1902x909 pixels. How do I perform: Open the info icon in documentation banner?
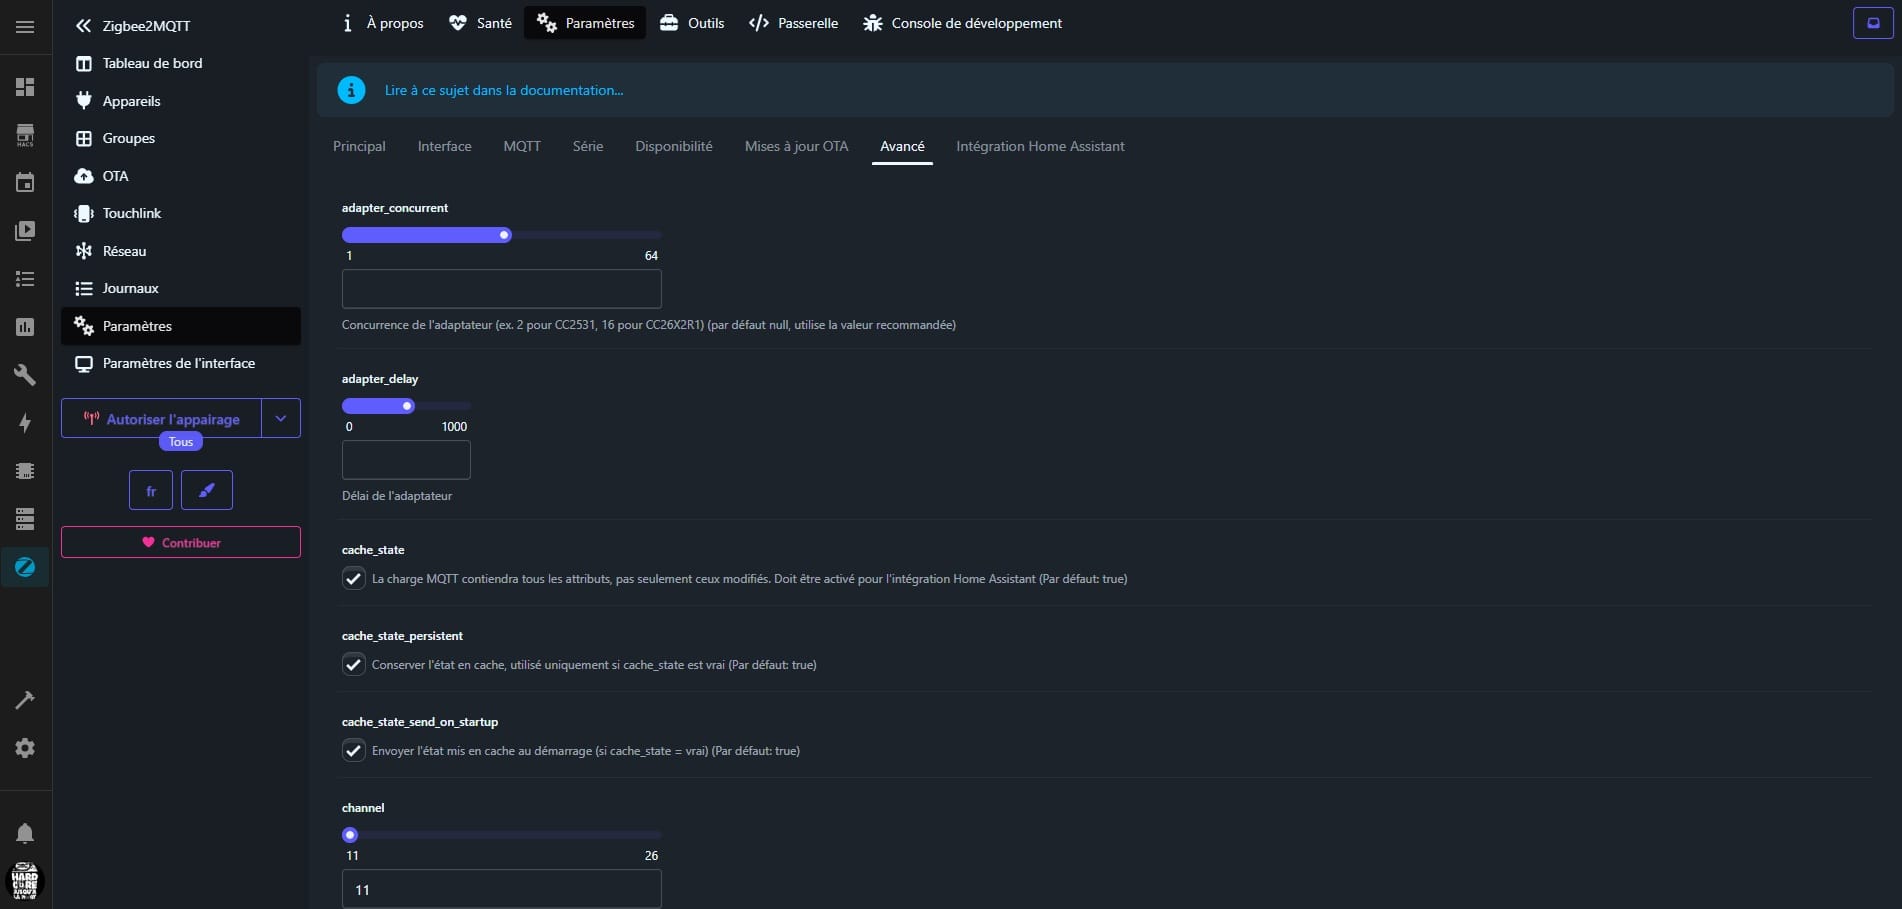(x=351, y=90)
